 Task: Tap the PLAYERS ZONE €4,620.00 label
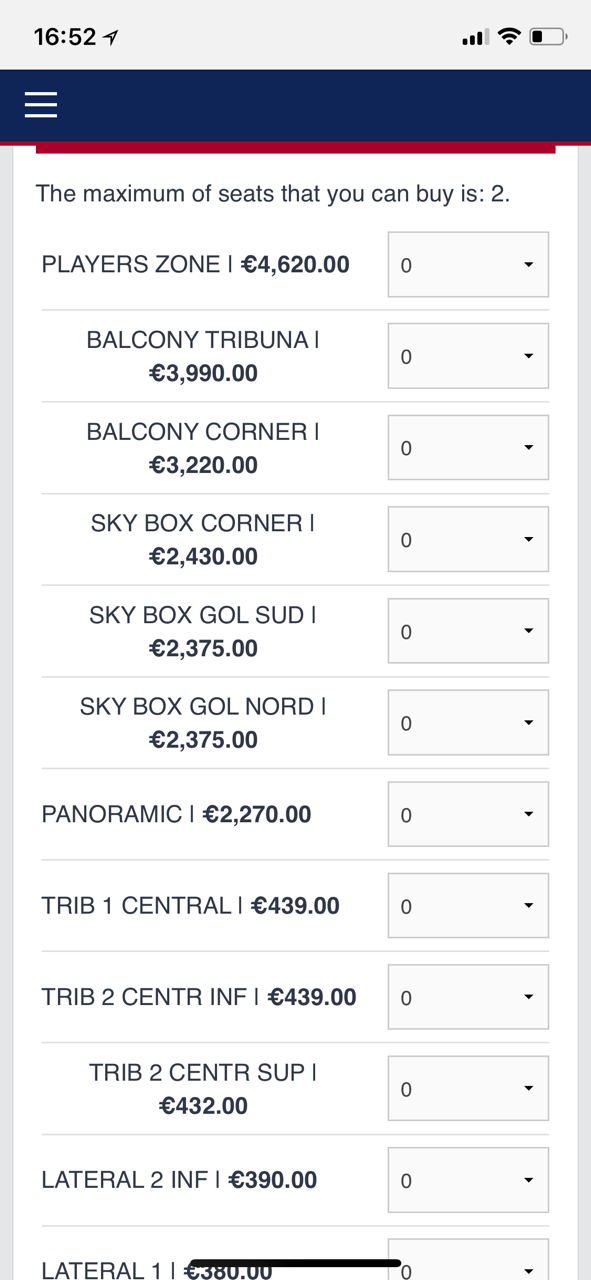coord(196,265)
